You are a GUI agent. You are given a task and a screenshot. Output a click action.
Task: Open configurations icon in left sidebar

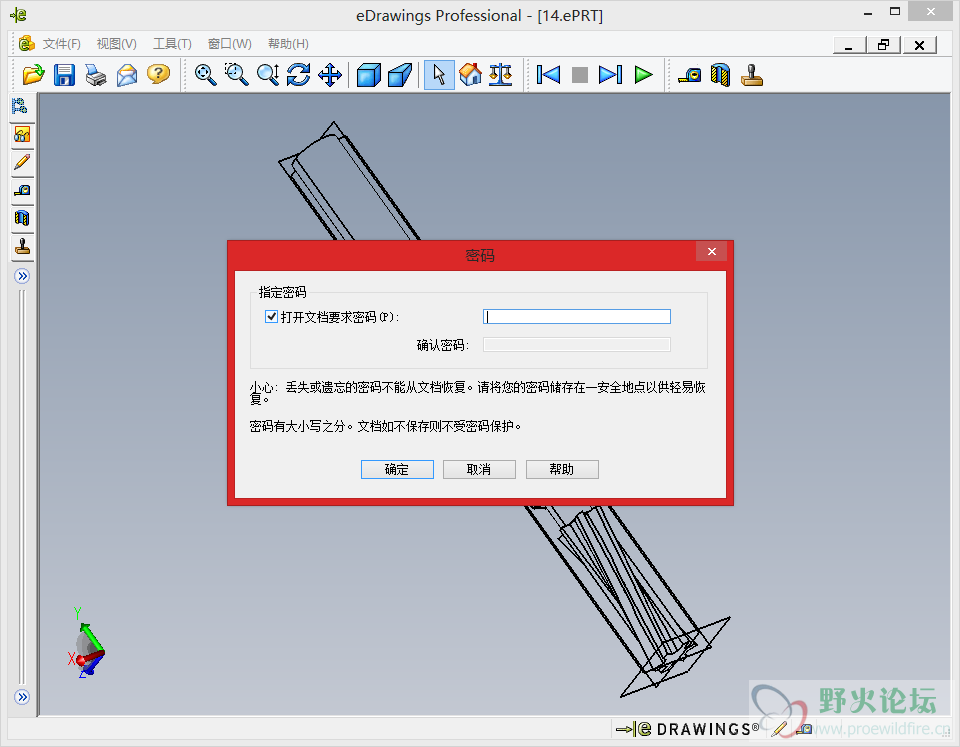click(22, 134)
